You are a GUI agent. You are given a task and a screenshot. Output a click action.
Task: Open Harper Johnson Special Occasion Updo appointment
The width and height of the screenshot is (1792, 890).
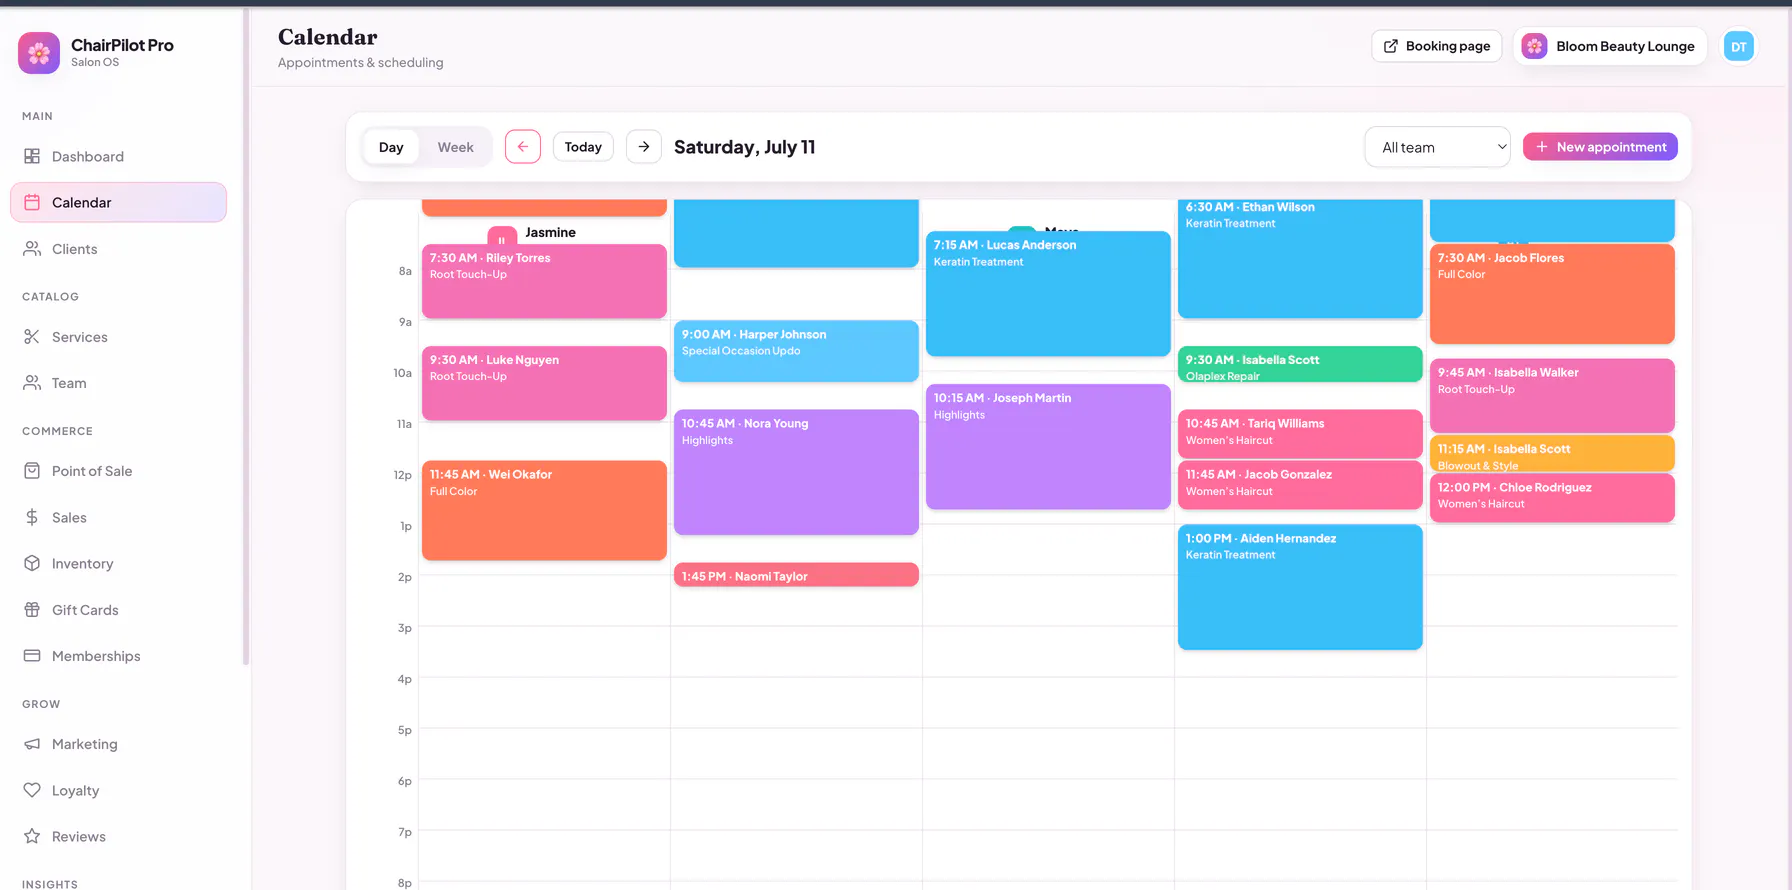(796, 351)
